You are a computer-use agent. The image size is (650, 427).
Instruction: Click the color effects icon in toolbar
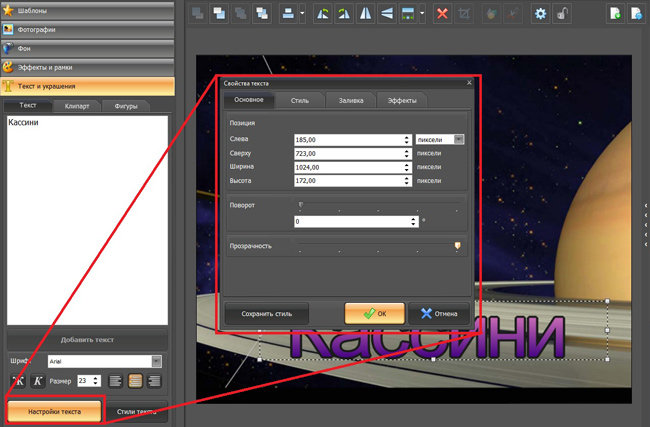[x=492, y=14]
